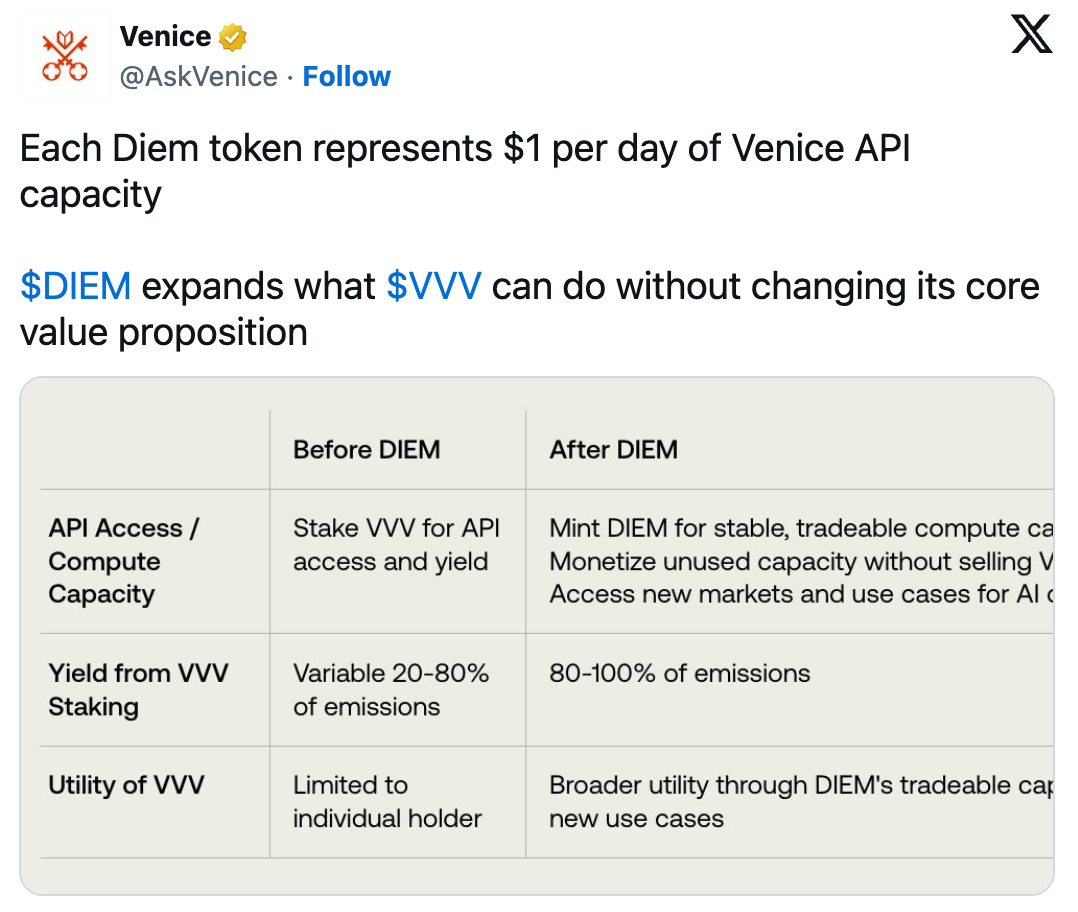Select the "API Access / Compute Capacity" row label
1078x912 pixels.
click(123, 561)
